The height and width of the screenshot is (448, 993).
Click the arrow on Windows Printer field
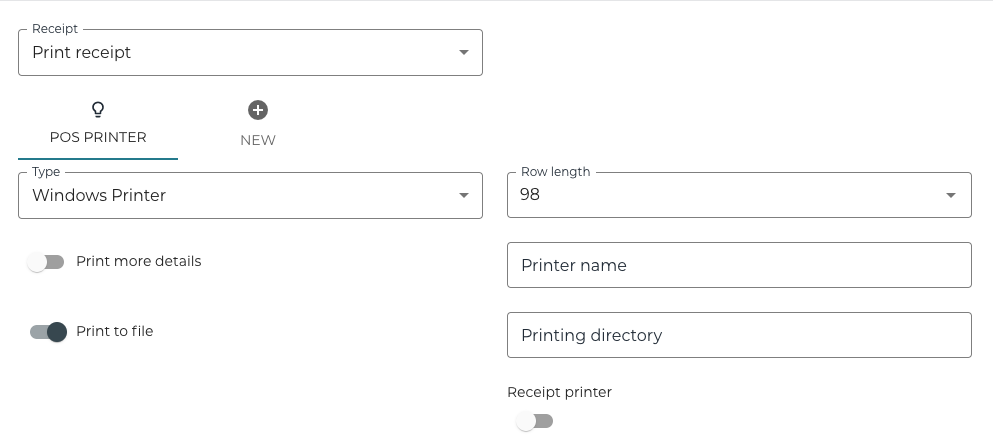click(x=463, y=196)
